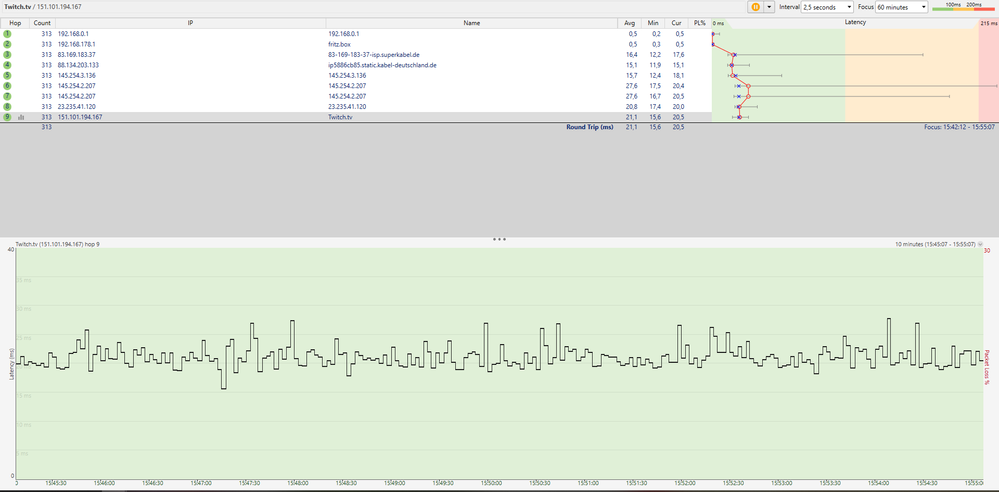Click the Latency (ms) vertical axis label

pos(11,365)
